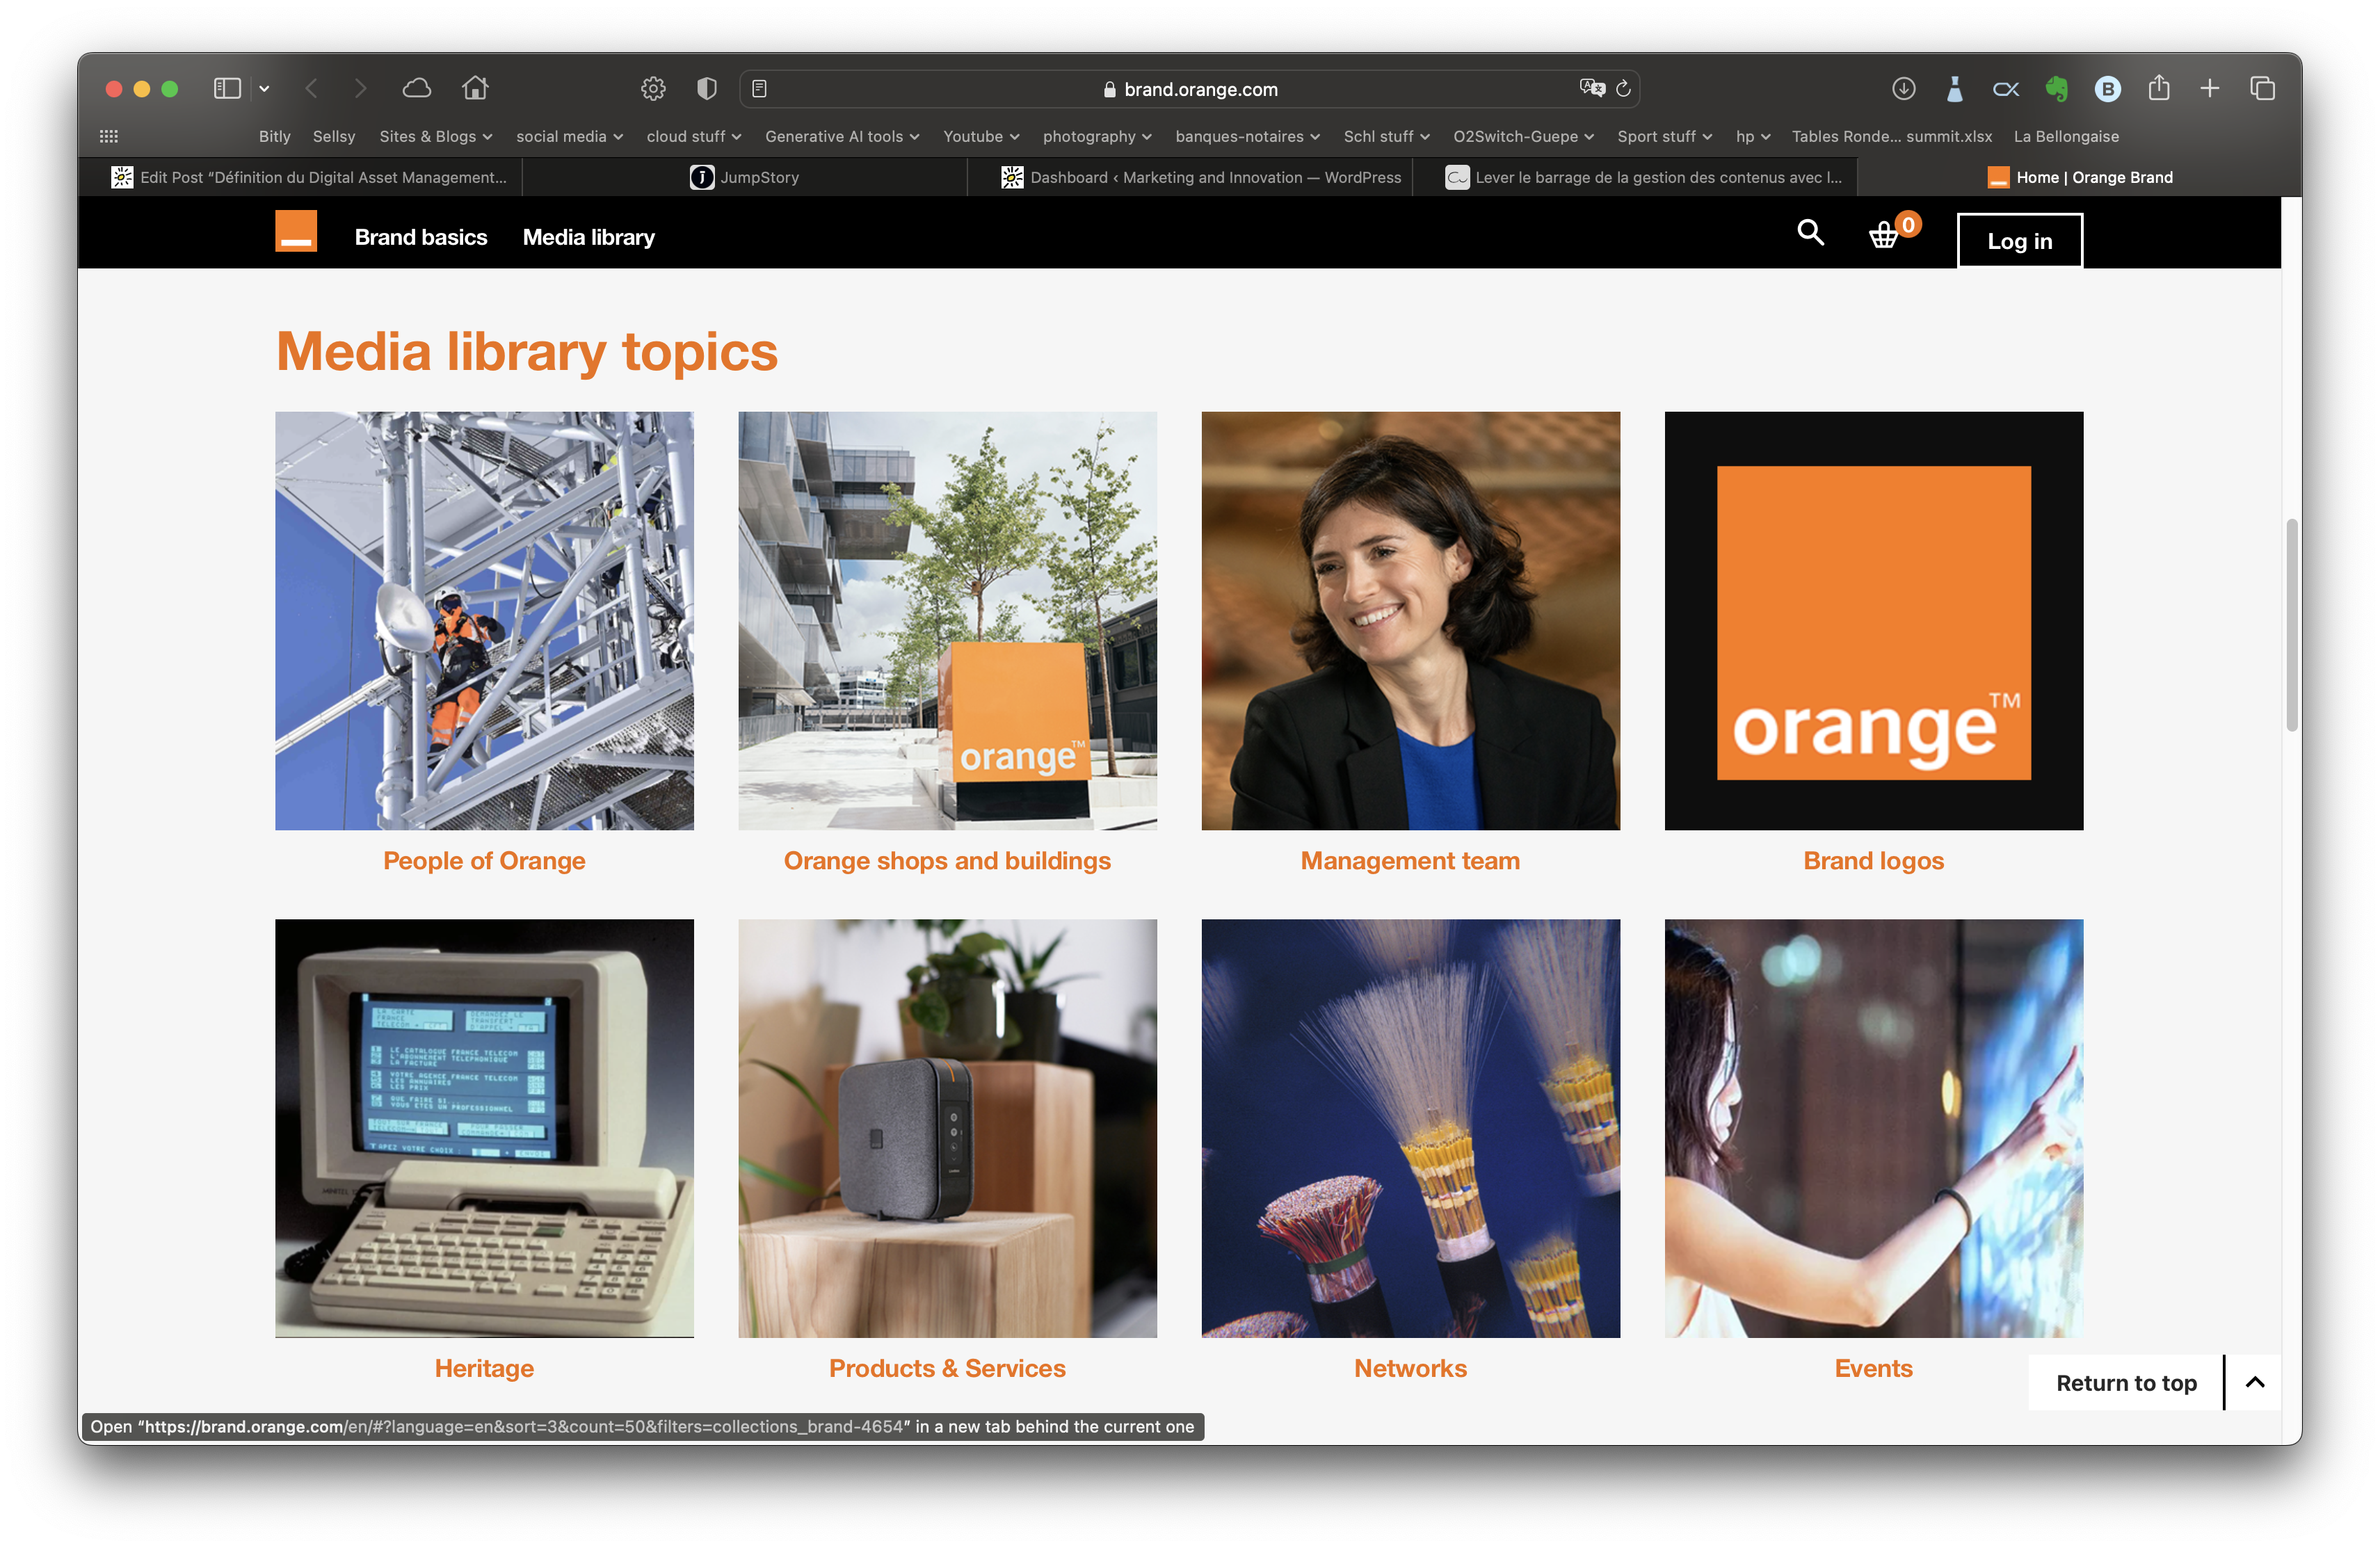
Task: Open the favorites grid dots icon
Action: click(109, 136)
